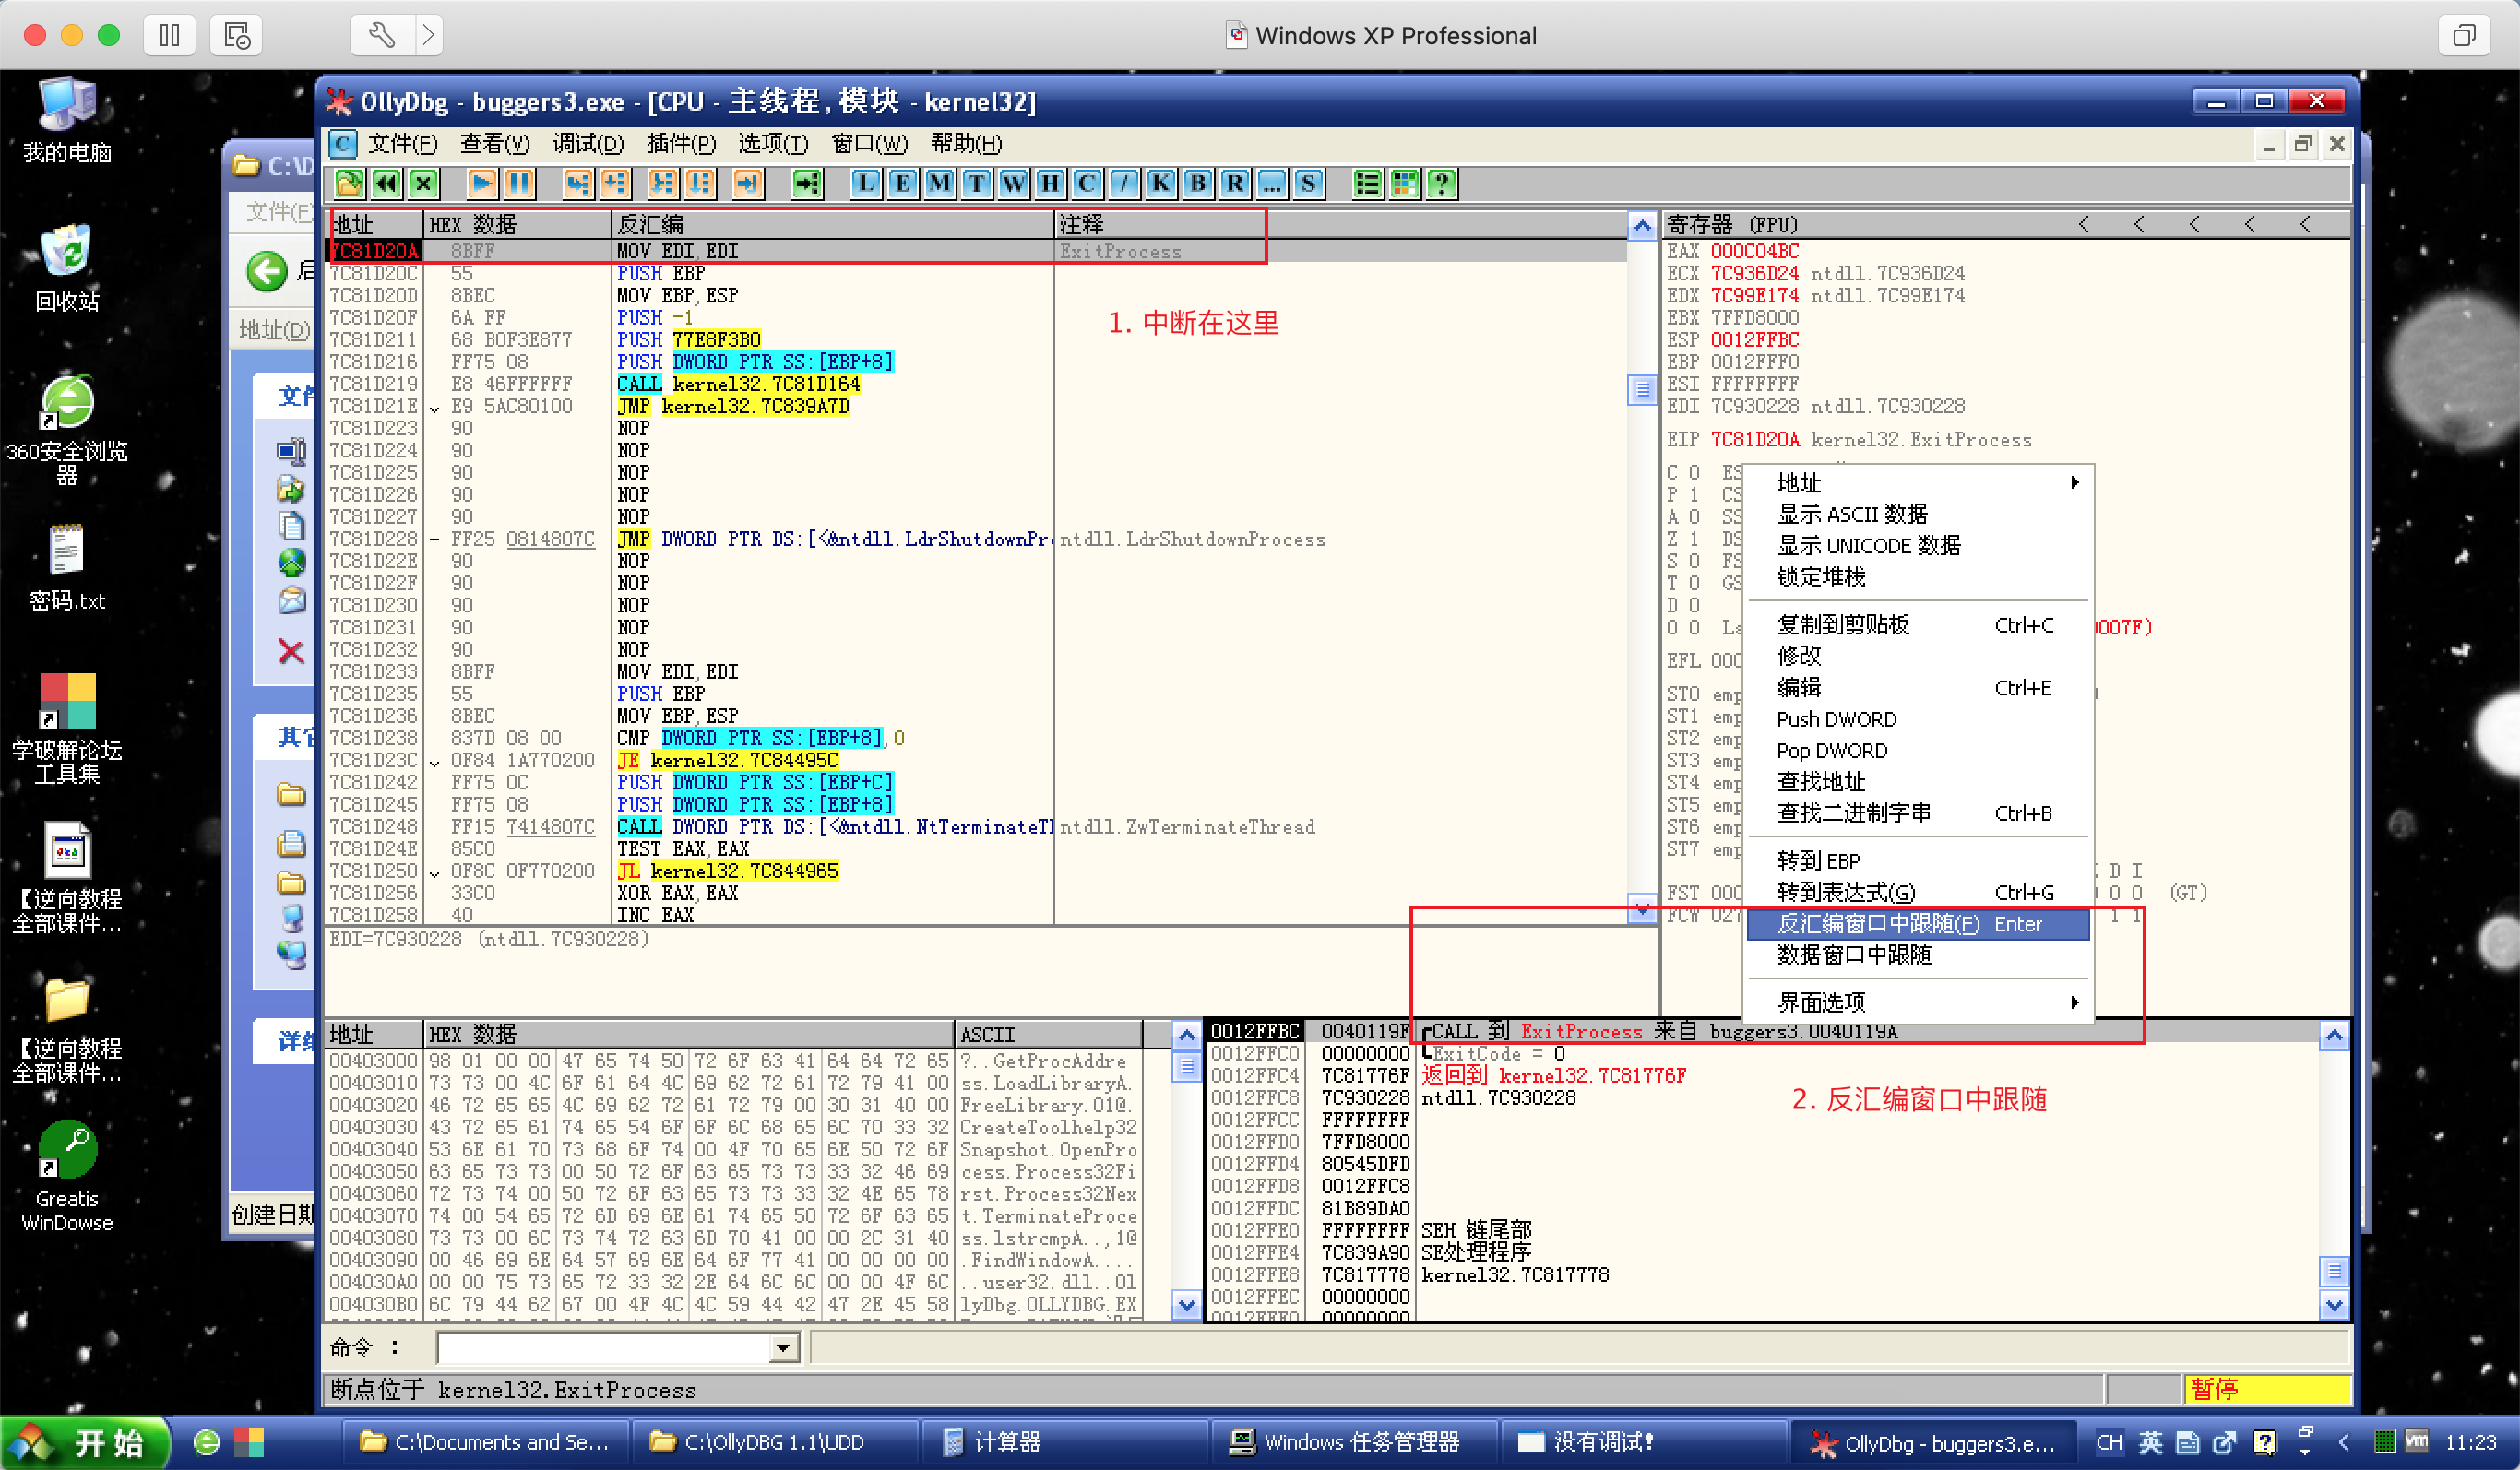2520x1470 pixels.
Task: Click the Run program play icon
Action: point(482,183)
